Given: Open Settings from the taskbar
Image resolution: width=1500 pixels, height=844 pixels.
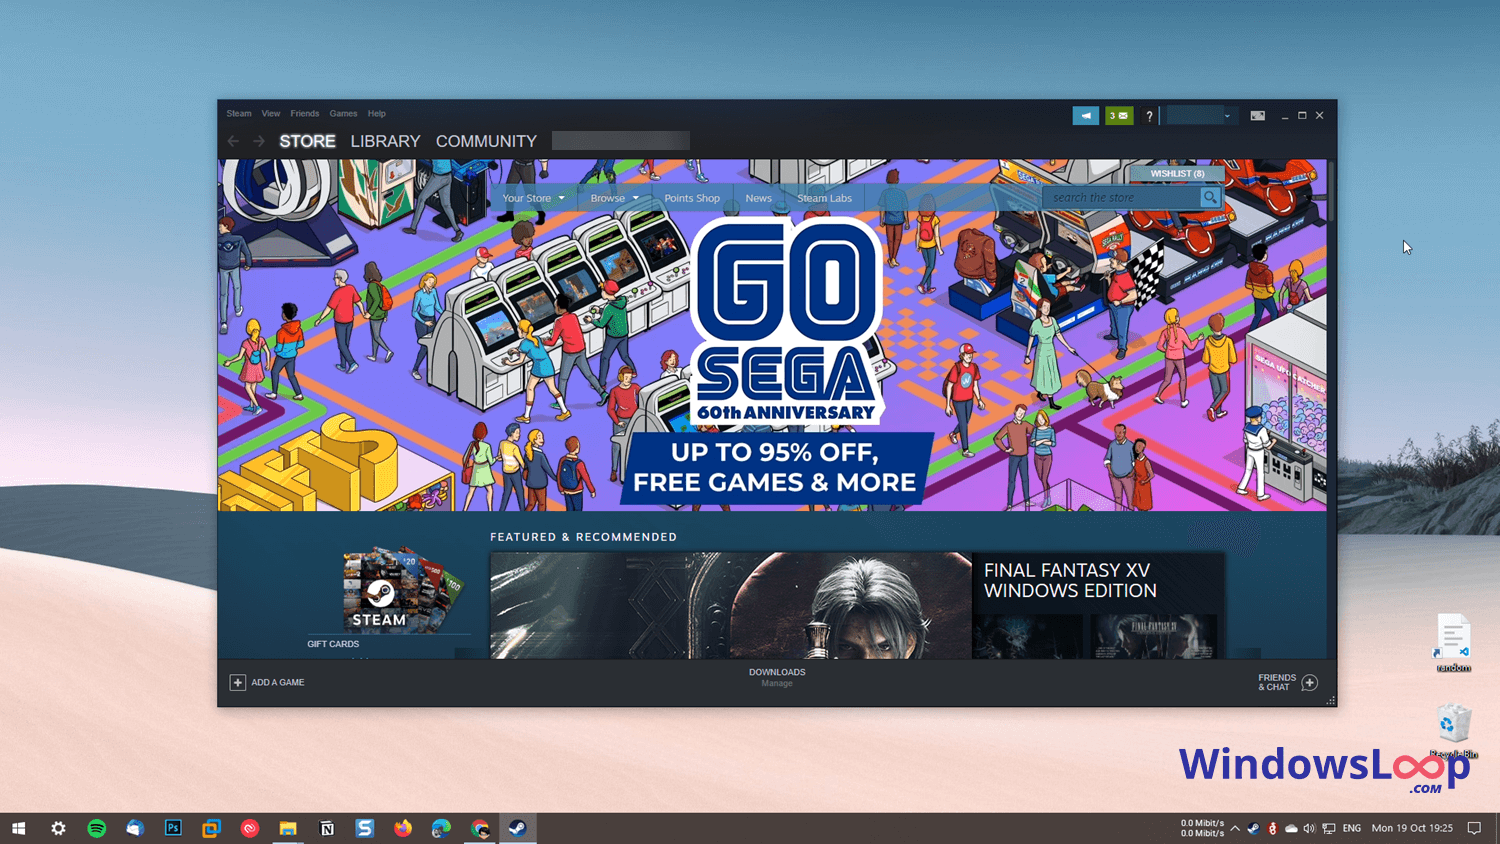Looking at the screenshot, I should 58,828.
